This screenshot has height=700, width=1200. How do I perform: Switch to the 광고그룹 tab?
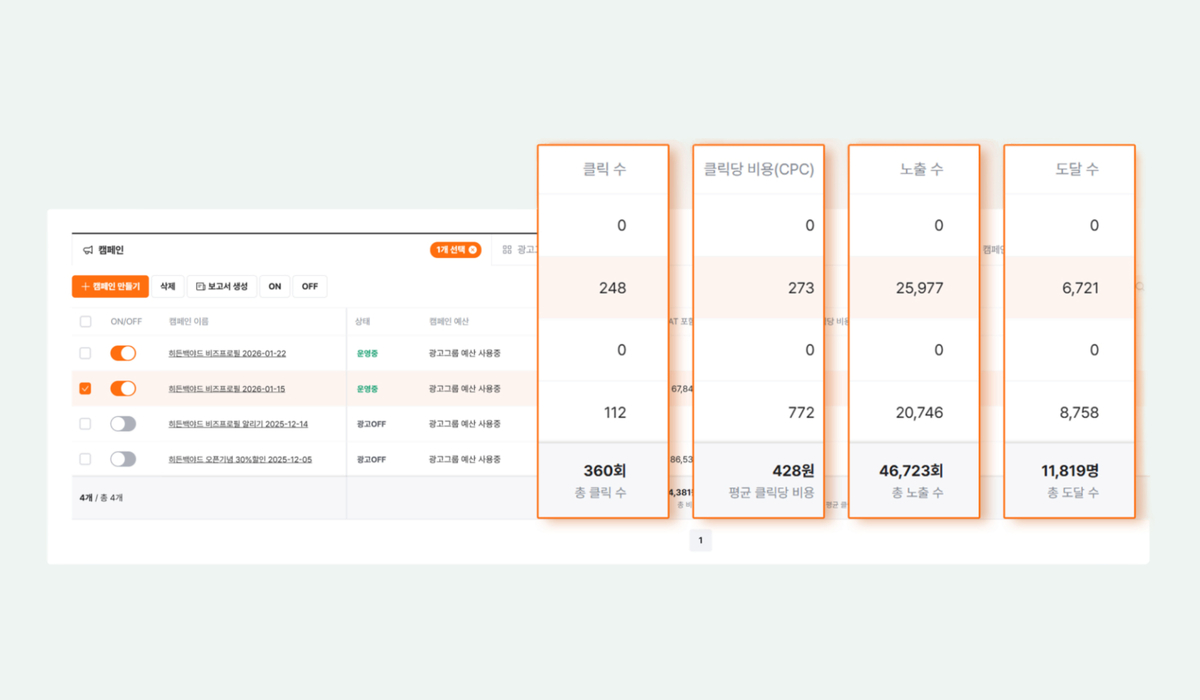tap(519, 250)
